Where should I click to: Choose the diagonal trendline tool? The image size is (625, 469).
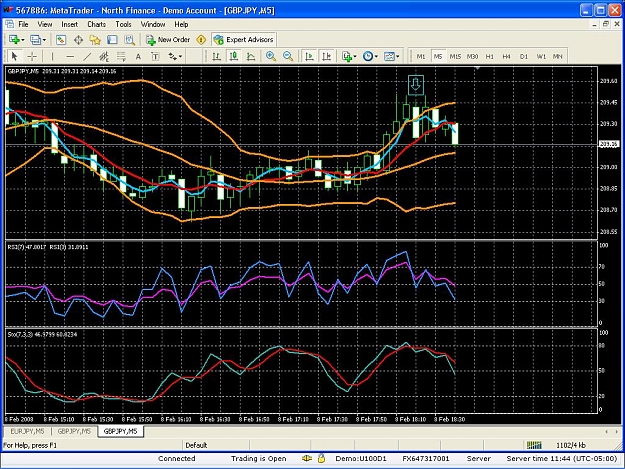click(87, 56)
